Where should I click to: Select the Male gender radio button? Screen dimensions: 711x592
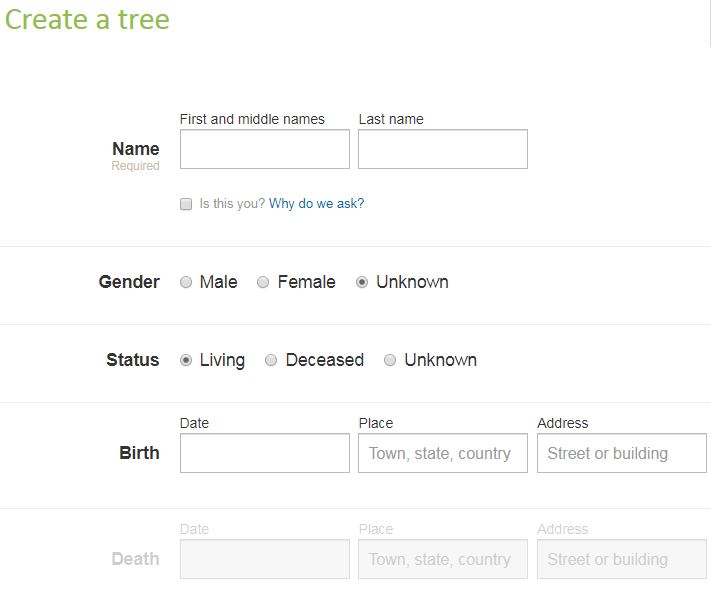[186, 282]
